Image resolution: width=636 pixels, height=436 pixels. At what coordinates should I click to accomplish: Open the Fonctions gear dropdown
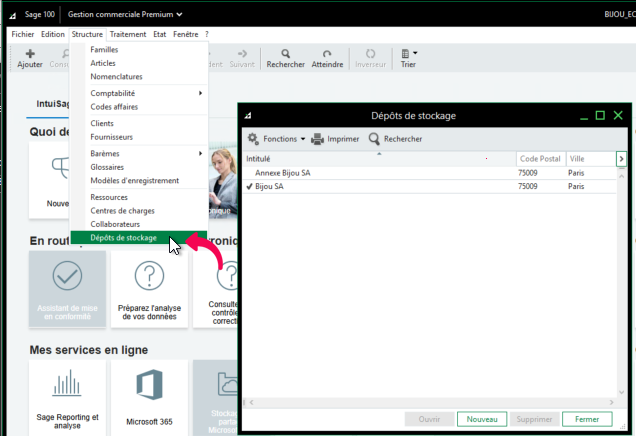click(x=277, y=139)
